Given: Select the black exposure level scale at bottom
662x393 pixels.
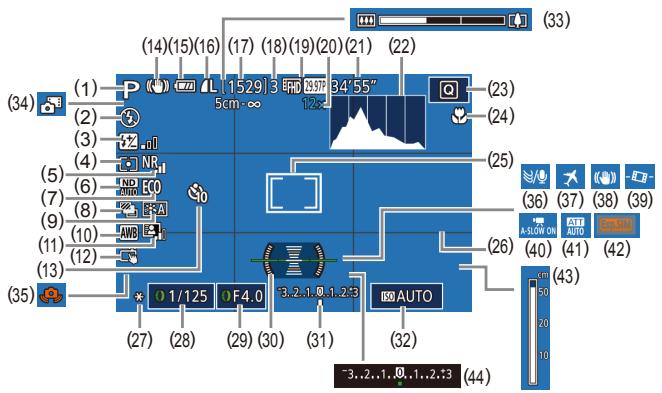Looking at the screenshot, I should (397, 375).
